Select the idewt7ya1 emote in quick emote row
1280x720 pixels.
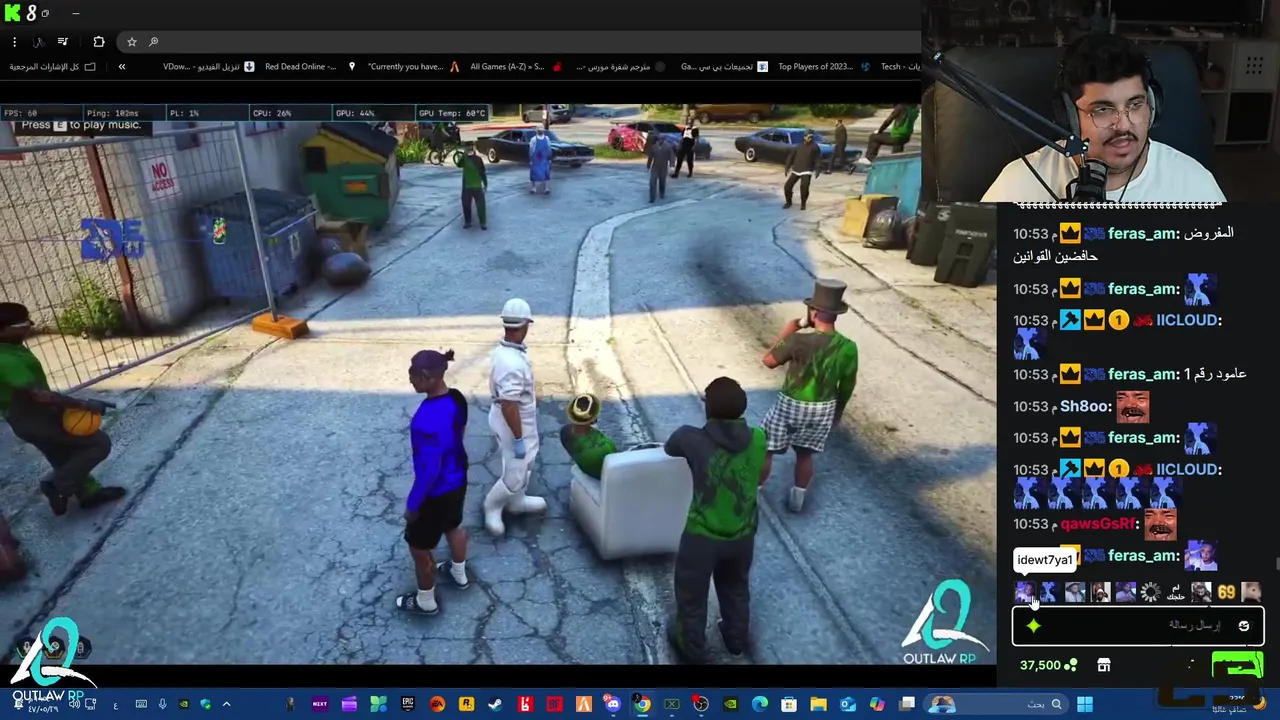pos(1025,592)
